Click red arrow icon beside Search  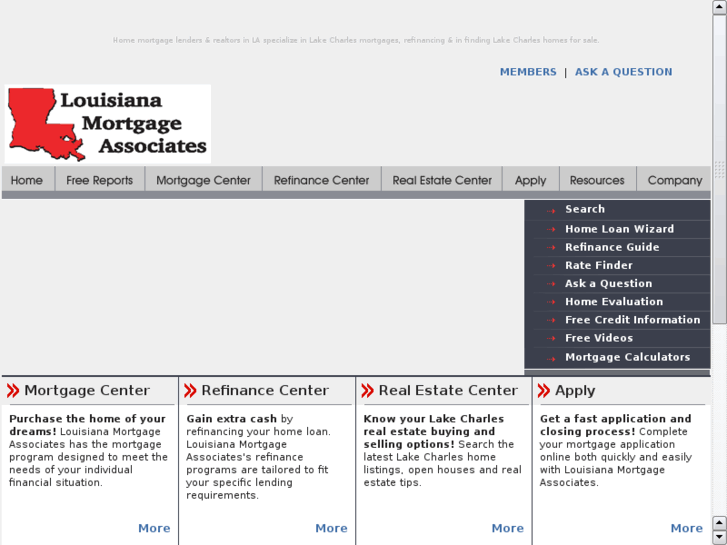(x=551, y=211)
